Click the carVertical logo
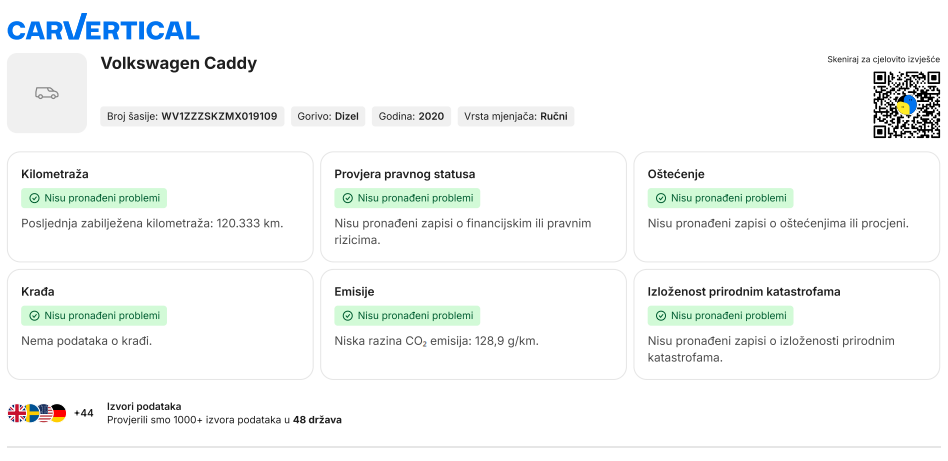 click(x=103, y=28)
